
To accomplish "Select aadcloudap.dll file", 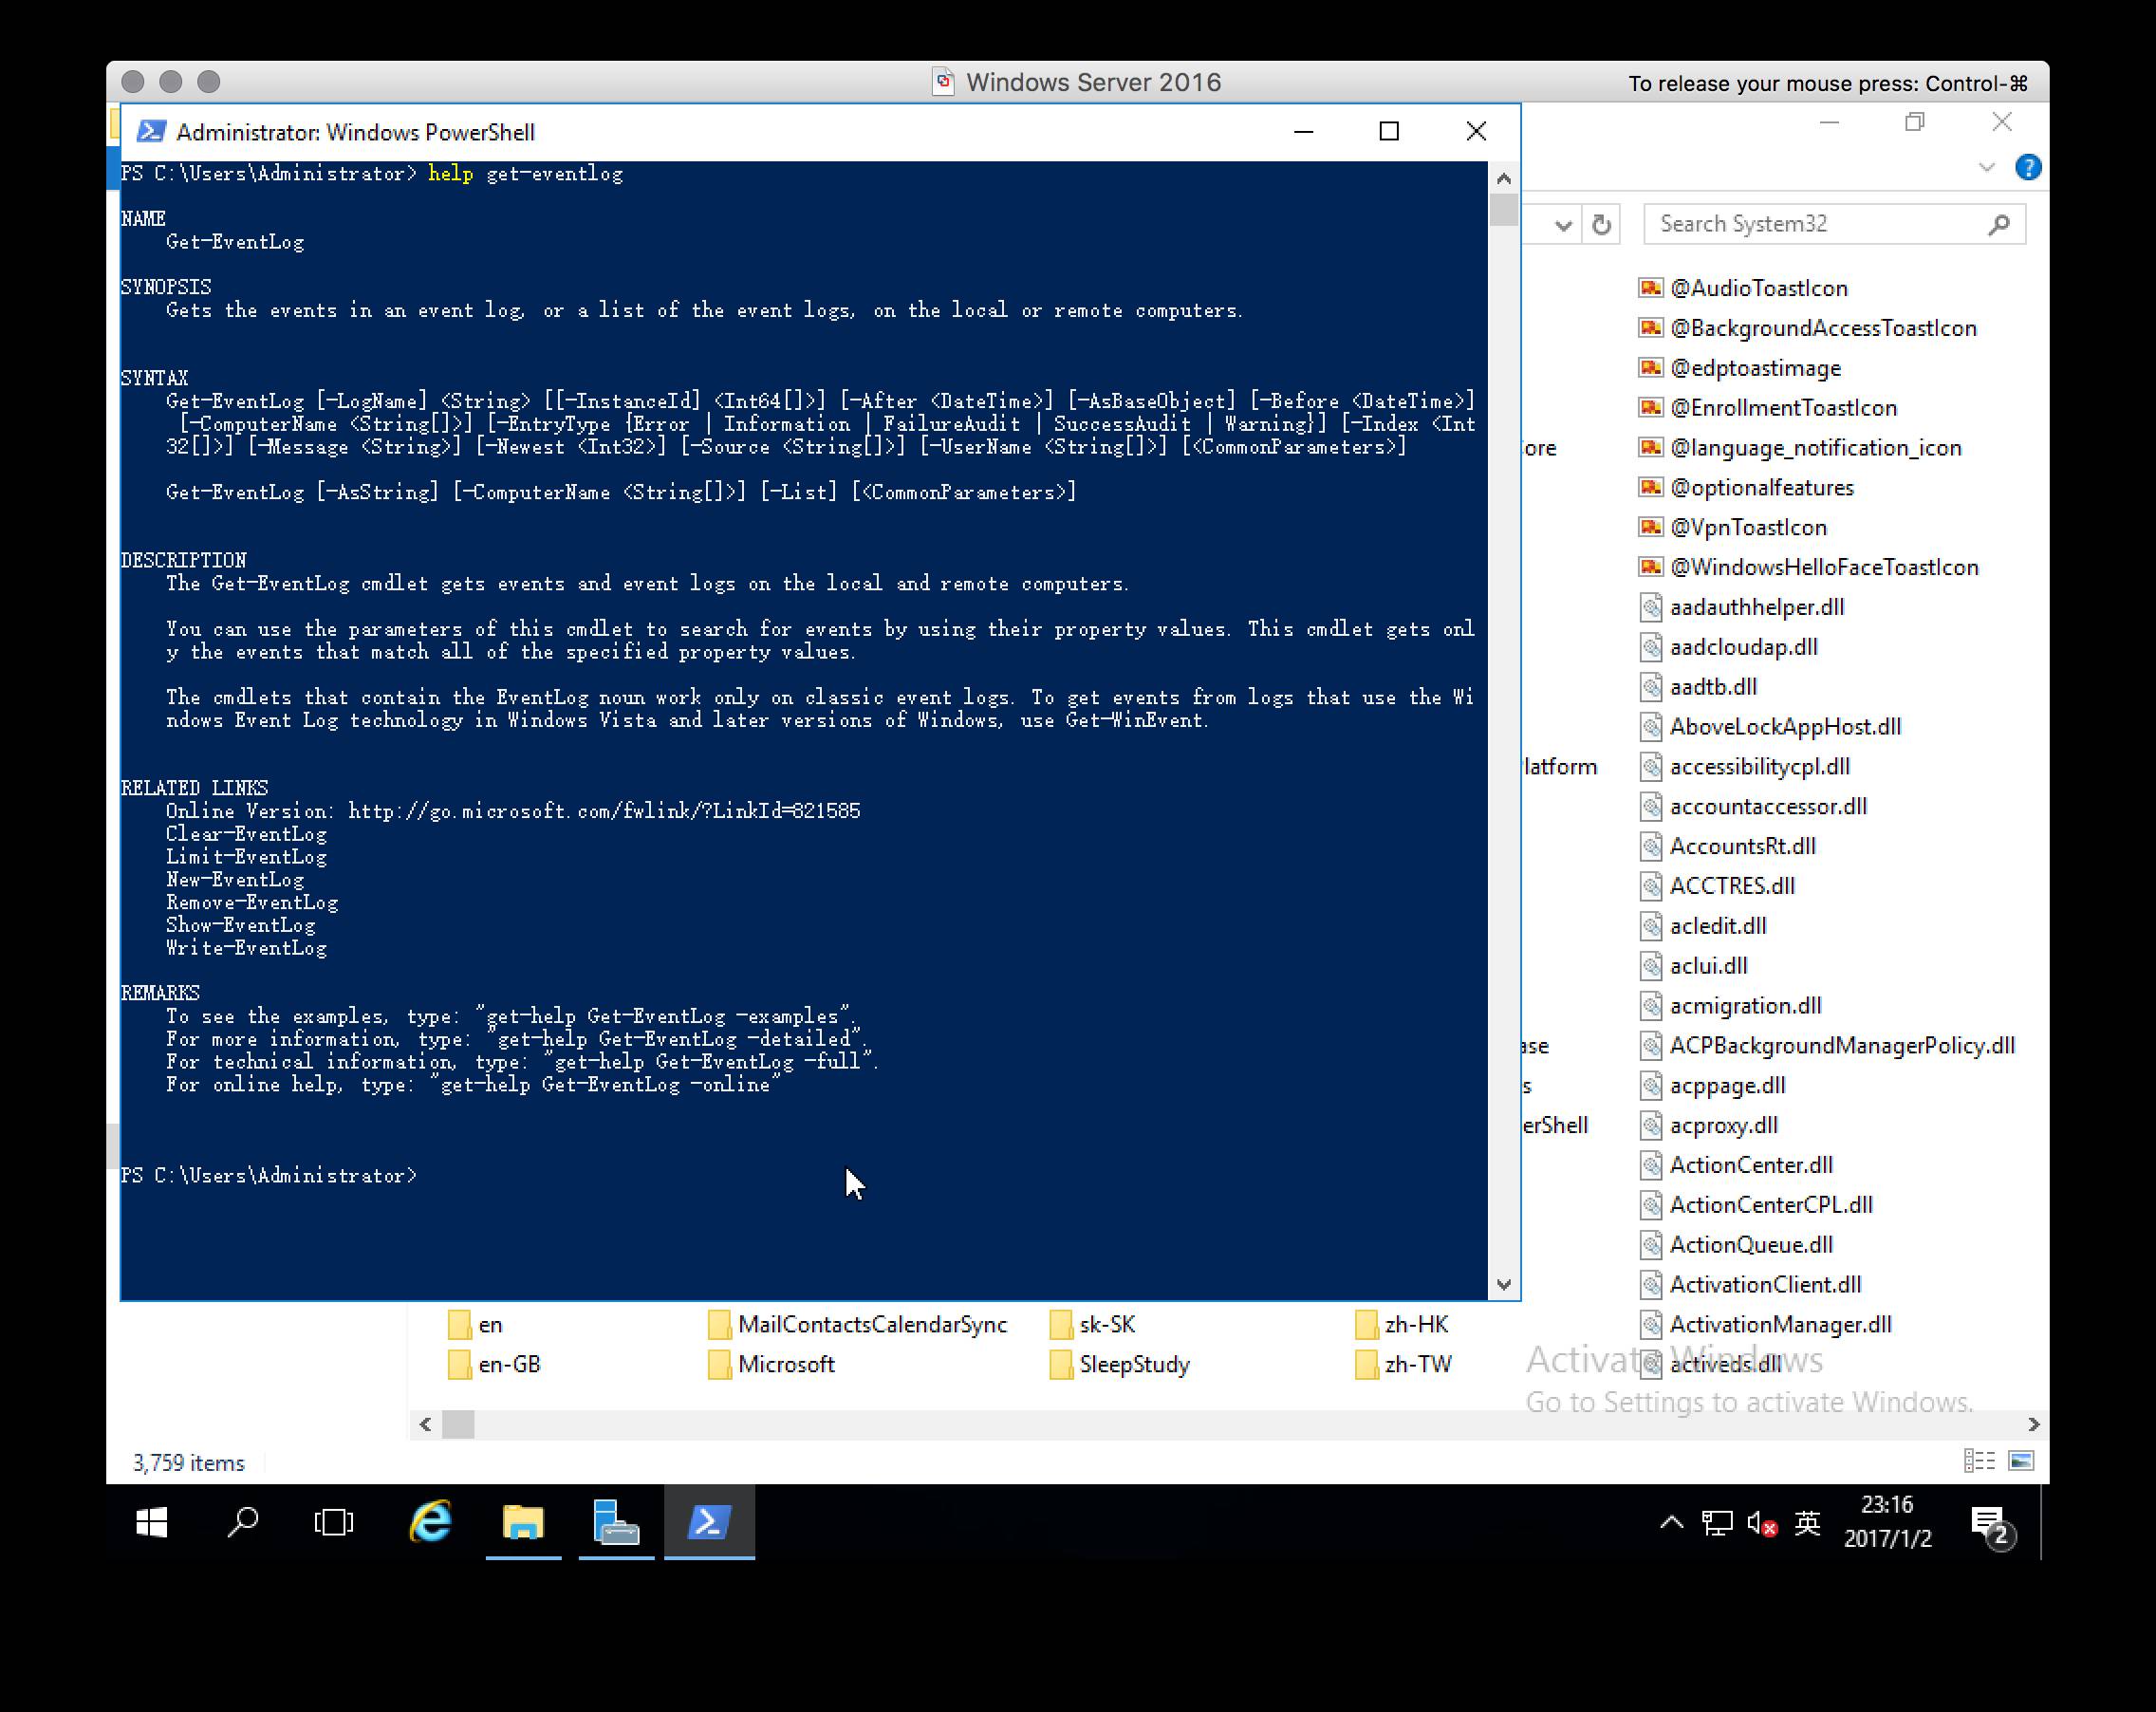I will point(1728,647).
